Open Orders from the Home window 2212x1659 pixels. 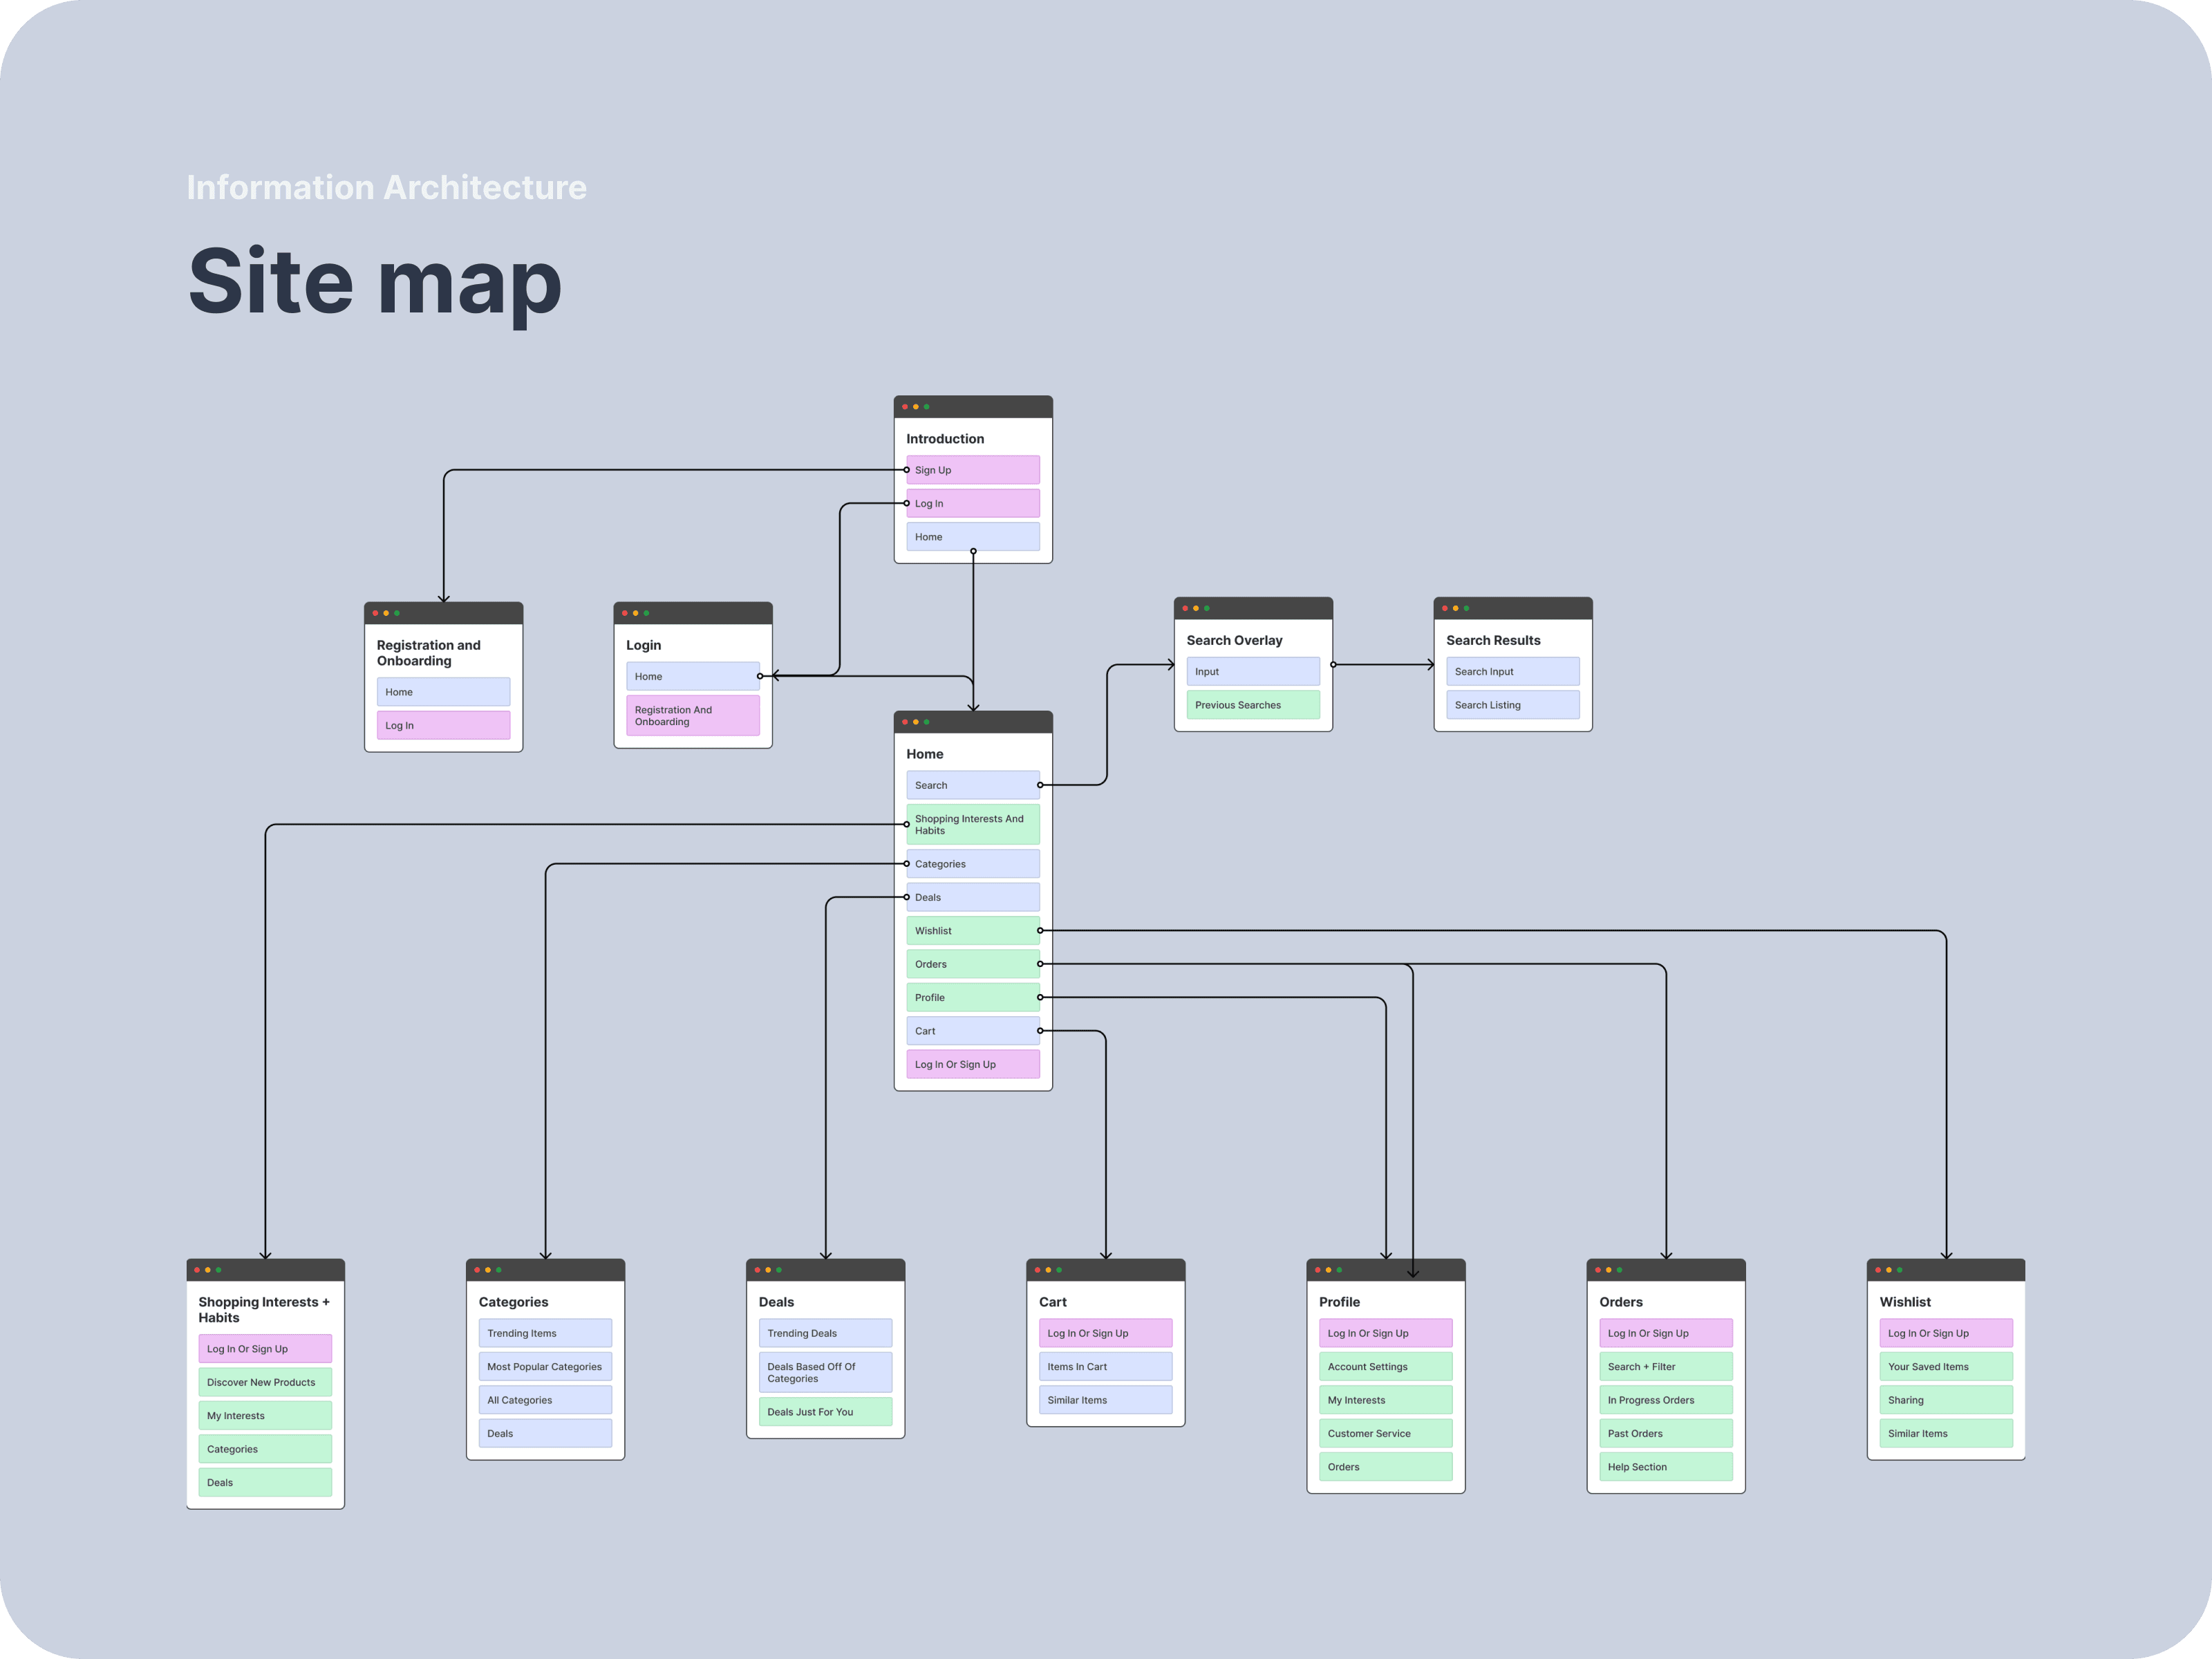pos(972,963)
